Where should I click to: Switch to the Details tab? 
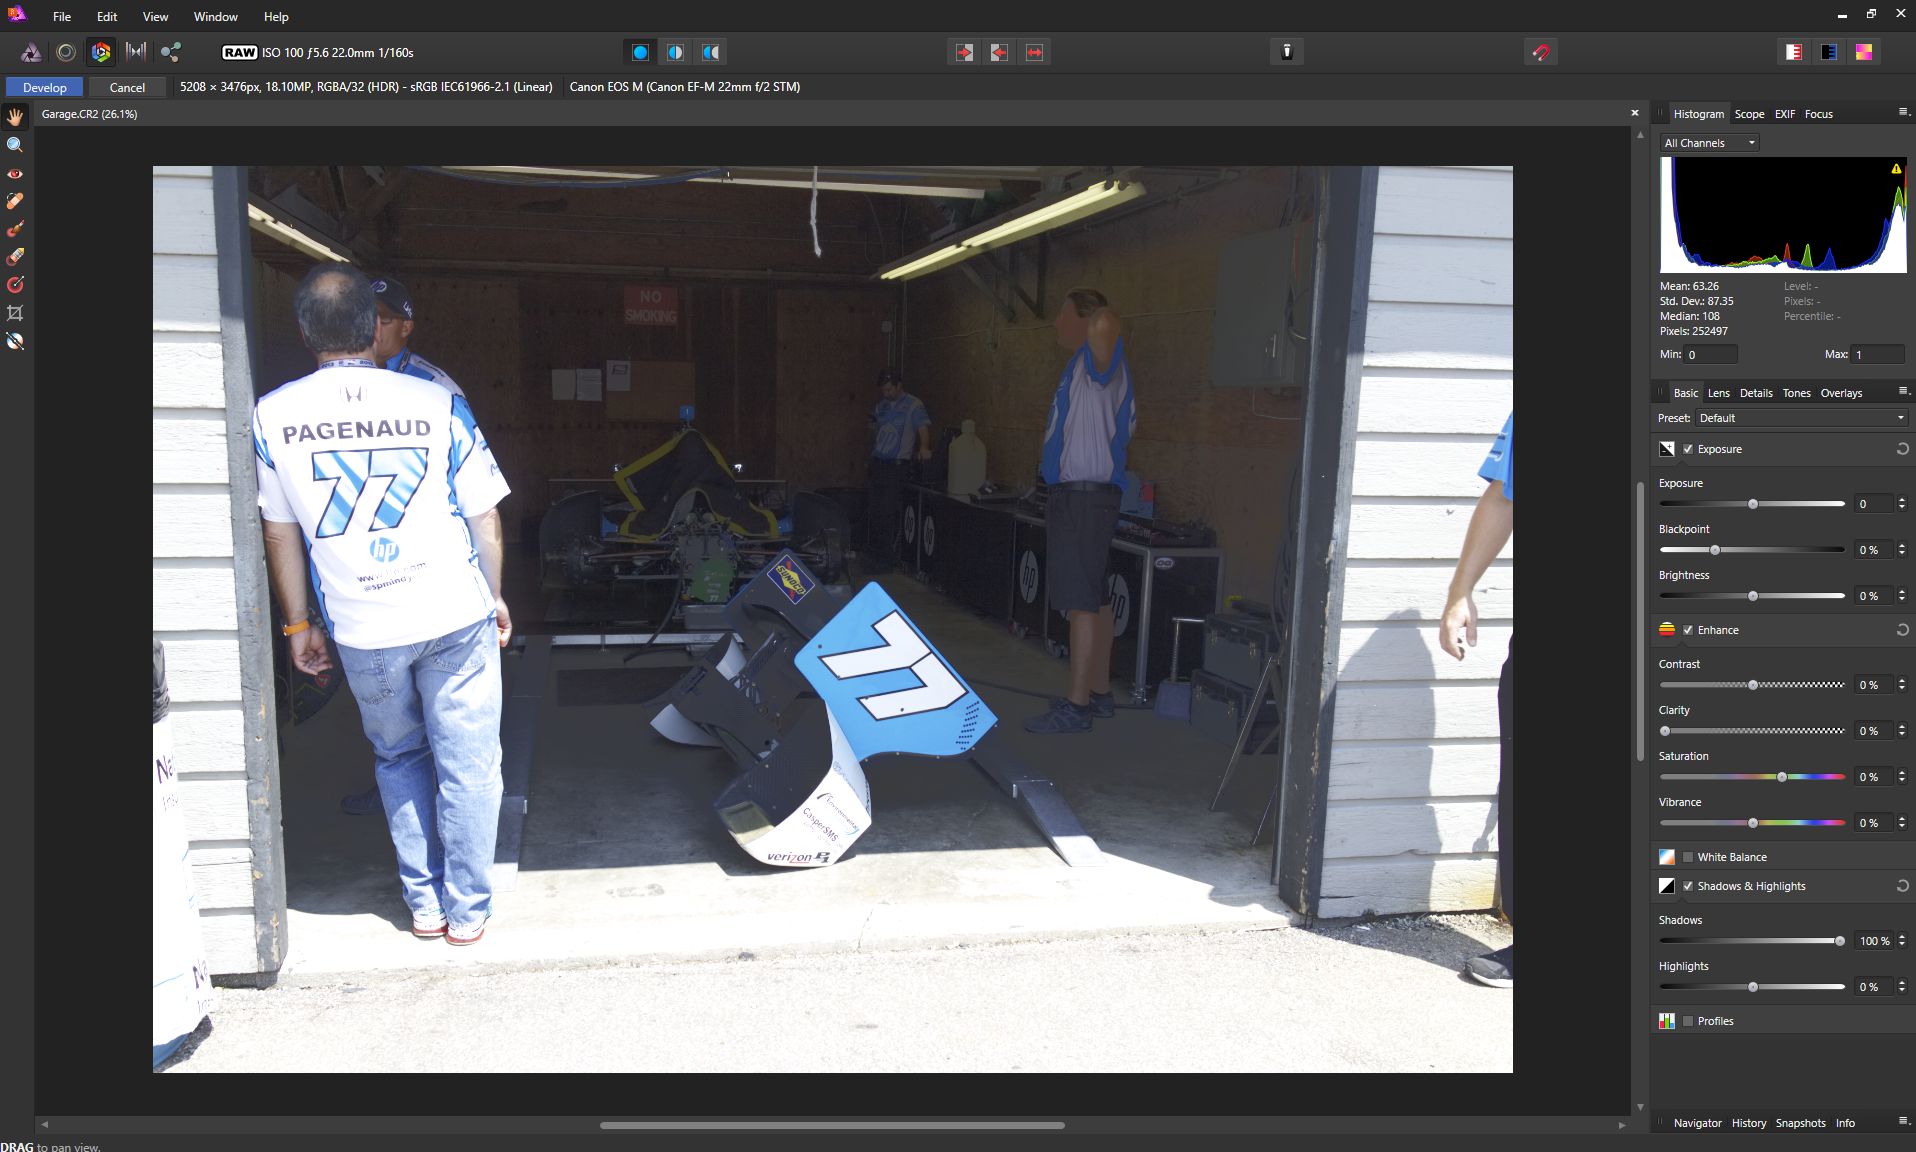(1755, 393)
